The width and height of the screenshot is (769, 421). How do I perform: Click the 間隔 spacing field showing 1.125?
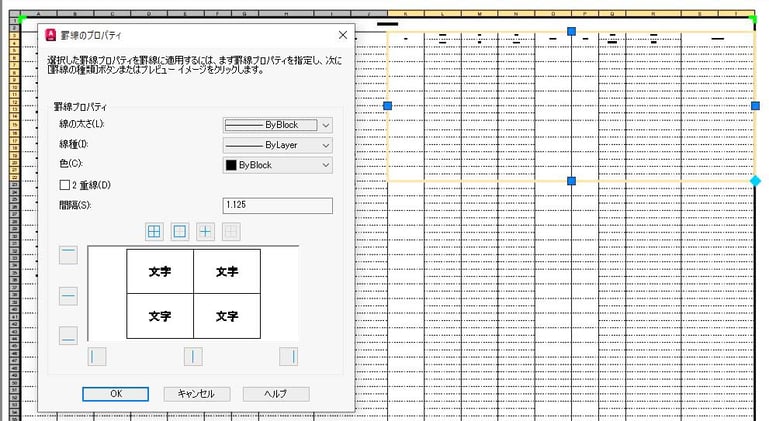point(278,205)
